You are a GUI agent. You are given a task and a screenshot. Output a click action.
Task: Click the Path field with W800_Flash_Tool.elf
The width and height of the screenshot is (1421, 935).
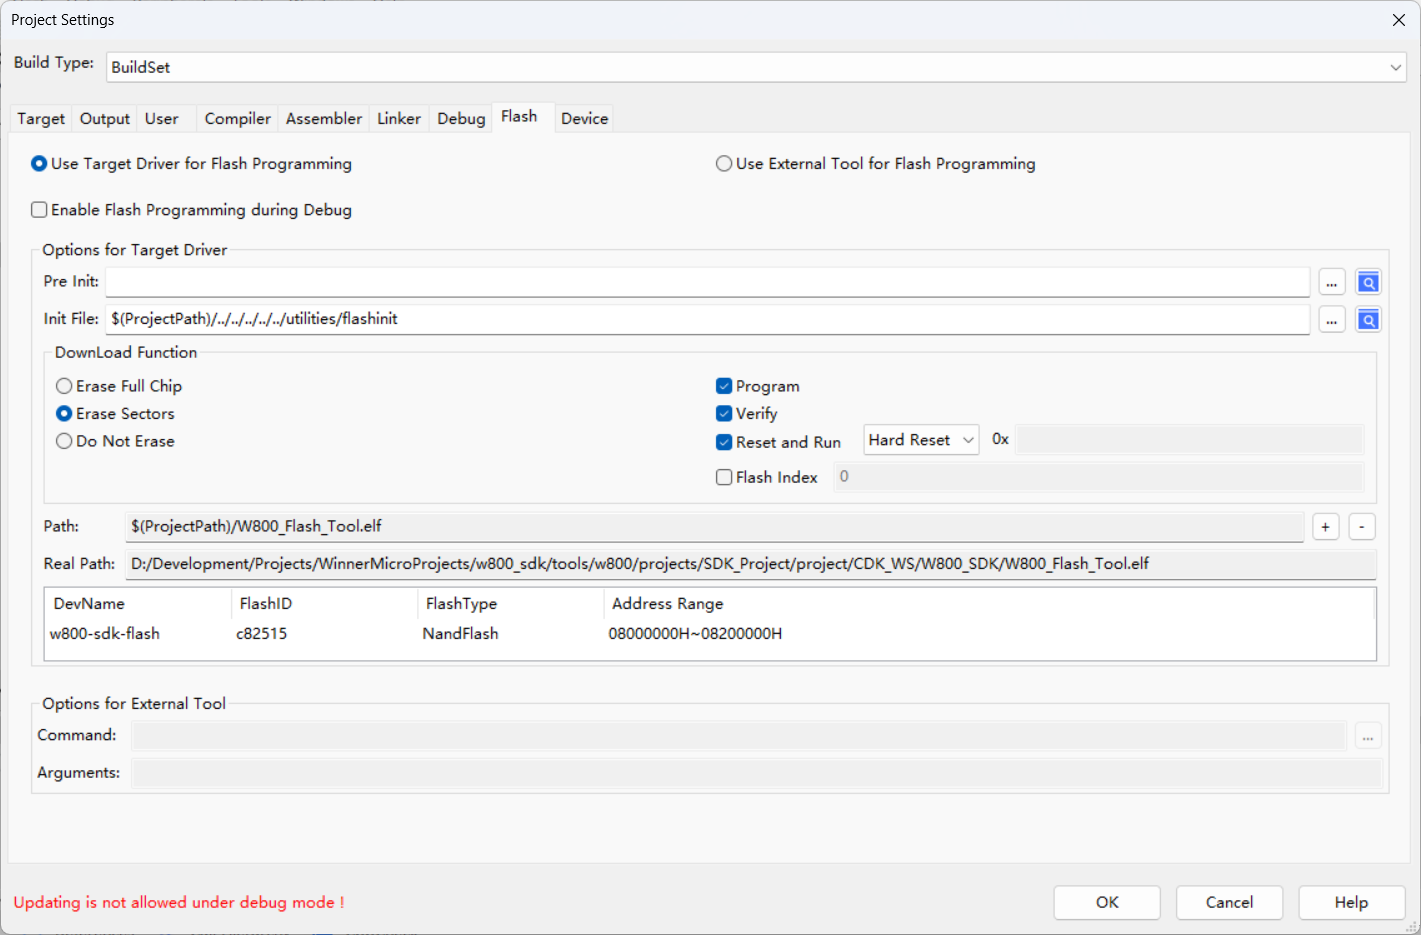(x=714, y=527)
